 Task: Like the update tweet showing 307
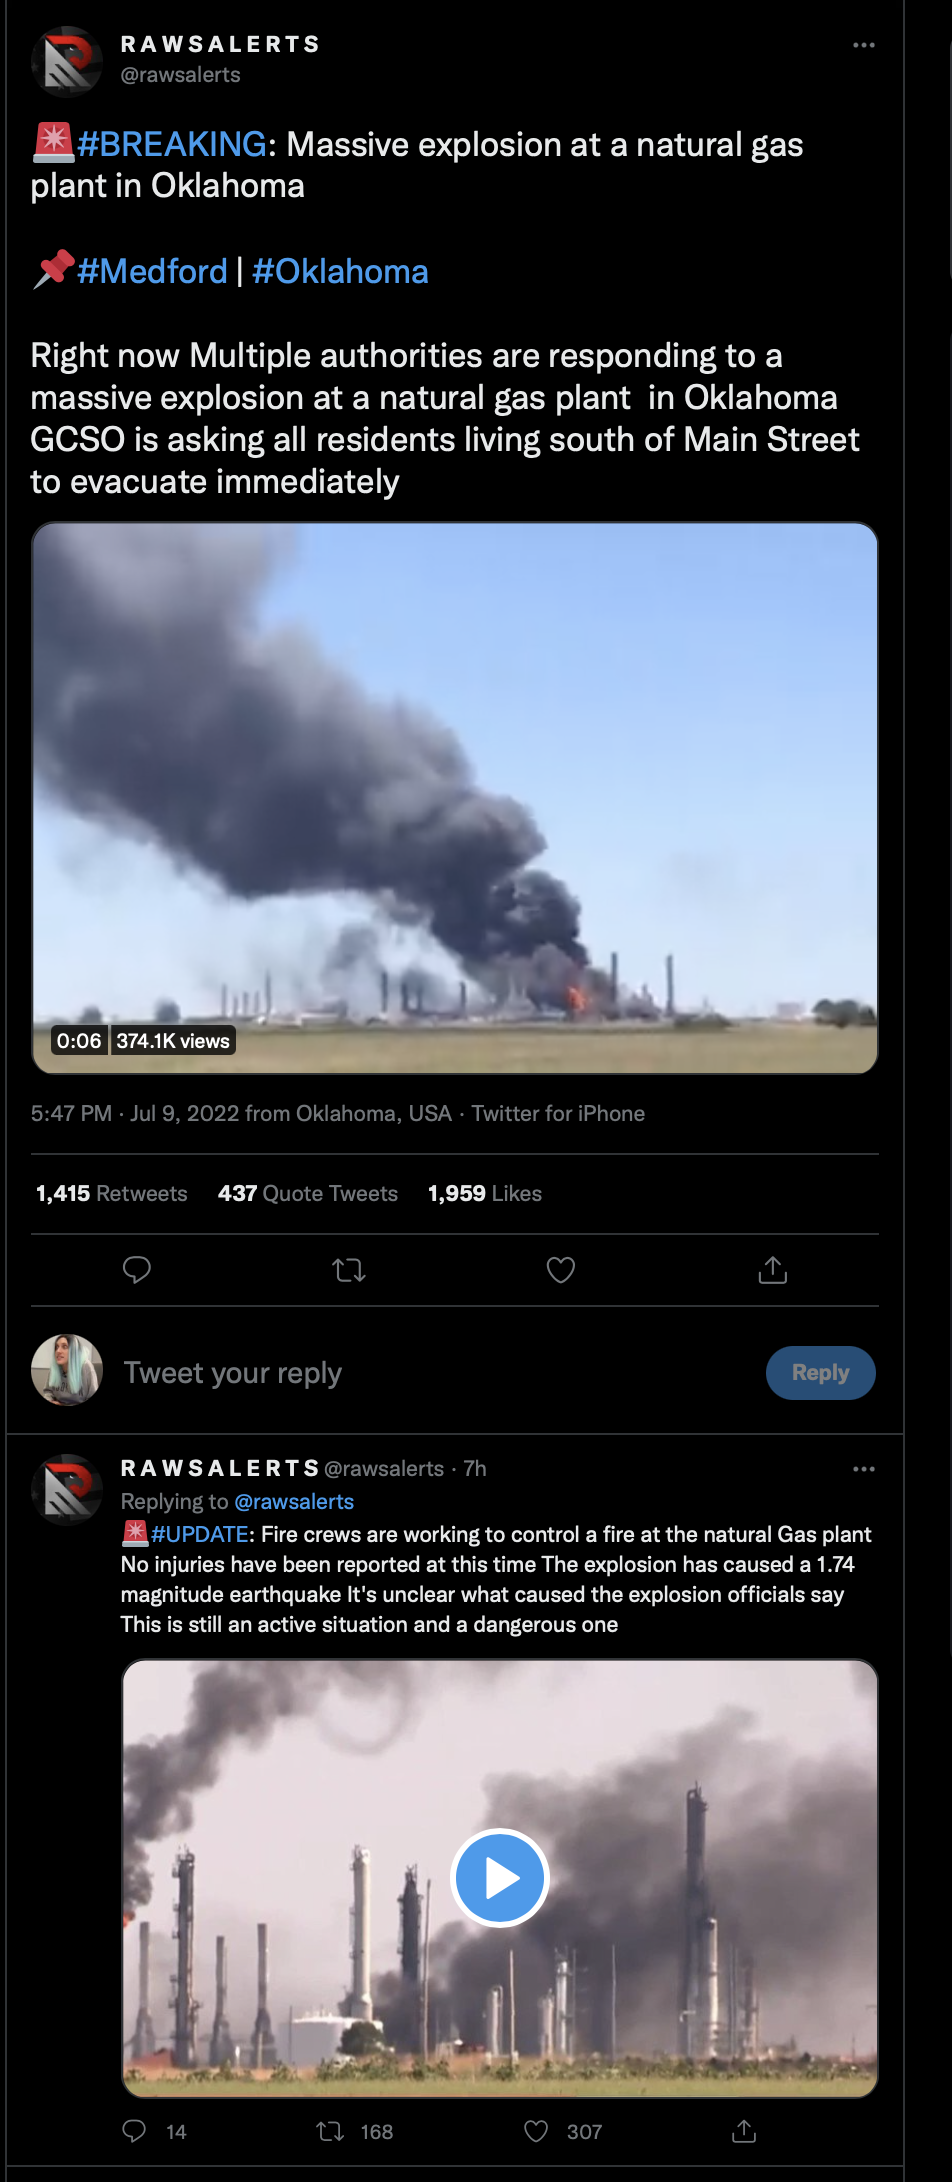[x=536, y=2131]
